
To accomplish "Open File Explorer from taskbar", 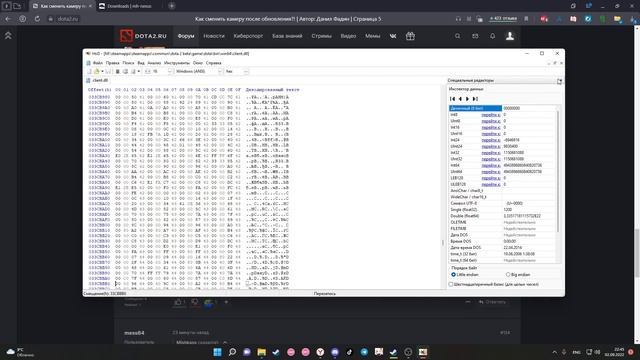I will pyautogui.click(x=262, y=352).
